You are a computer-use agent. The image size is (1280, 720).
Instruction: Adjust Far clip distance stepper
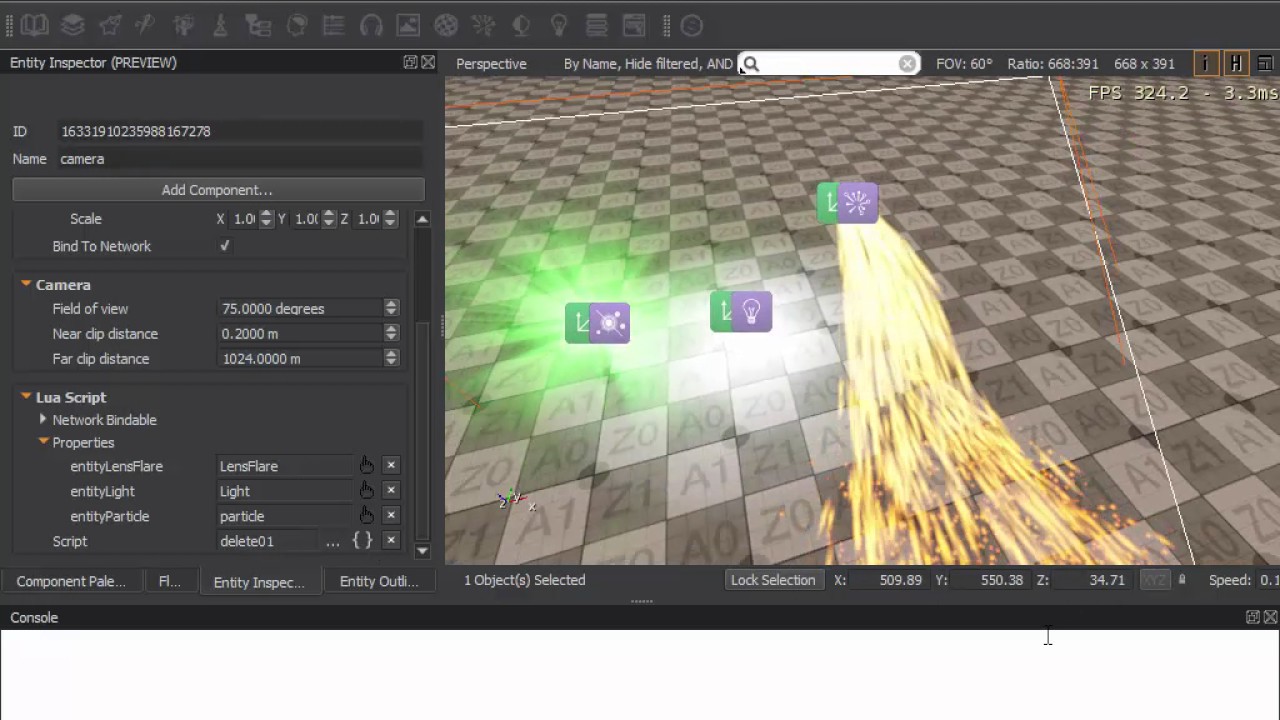point(391,359)
